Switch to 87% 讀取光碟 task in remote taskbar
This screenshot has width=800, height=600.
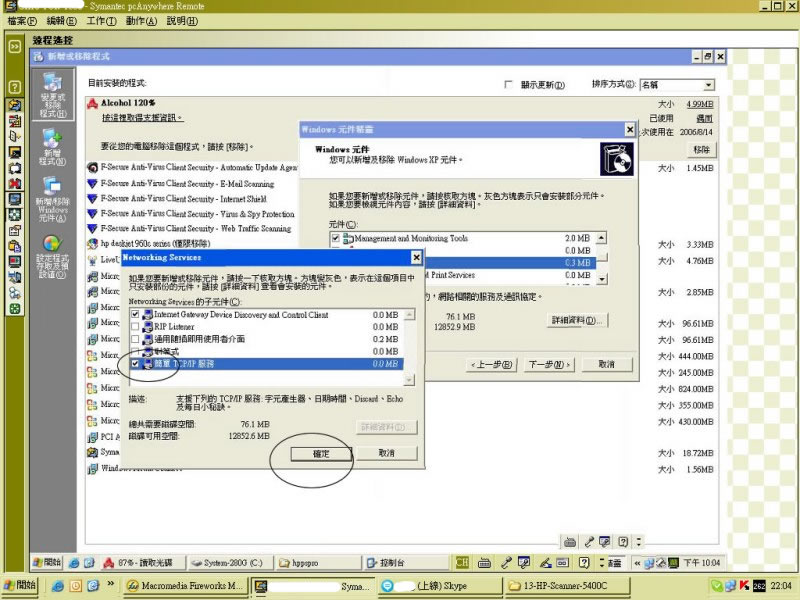(142, 563)
